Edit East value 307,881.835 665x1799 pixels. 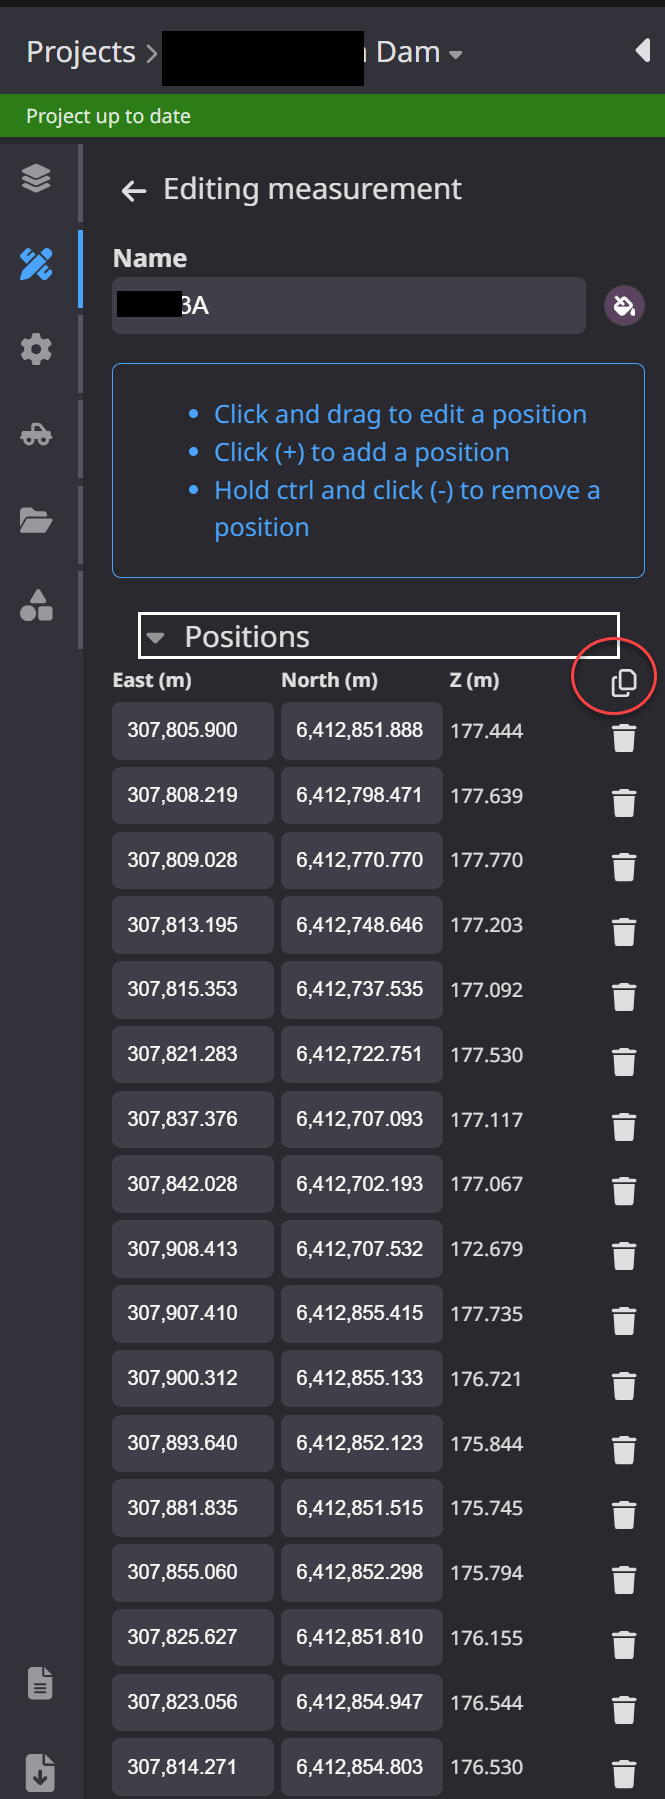click(x=193, y=1508)
